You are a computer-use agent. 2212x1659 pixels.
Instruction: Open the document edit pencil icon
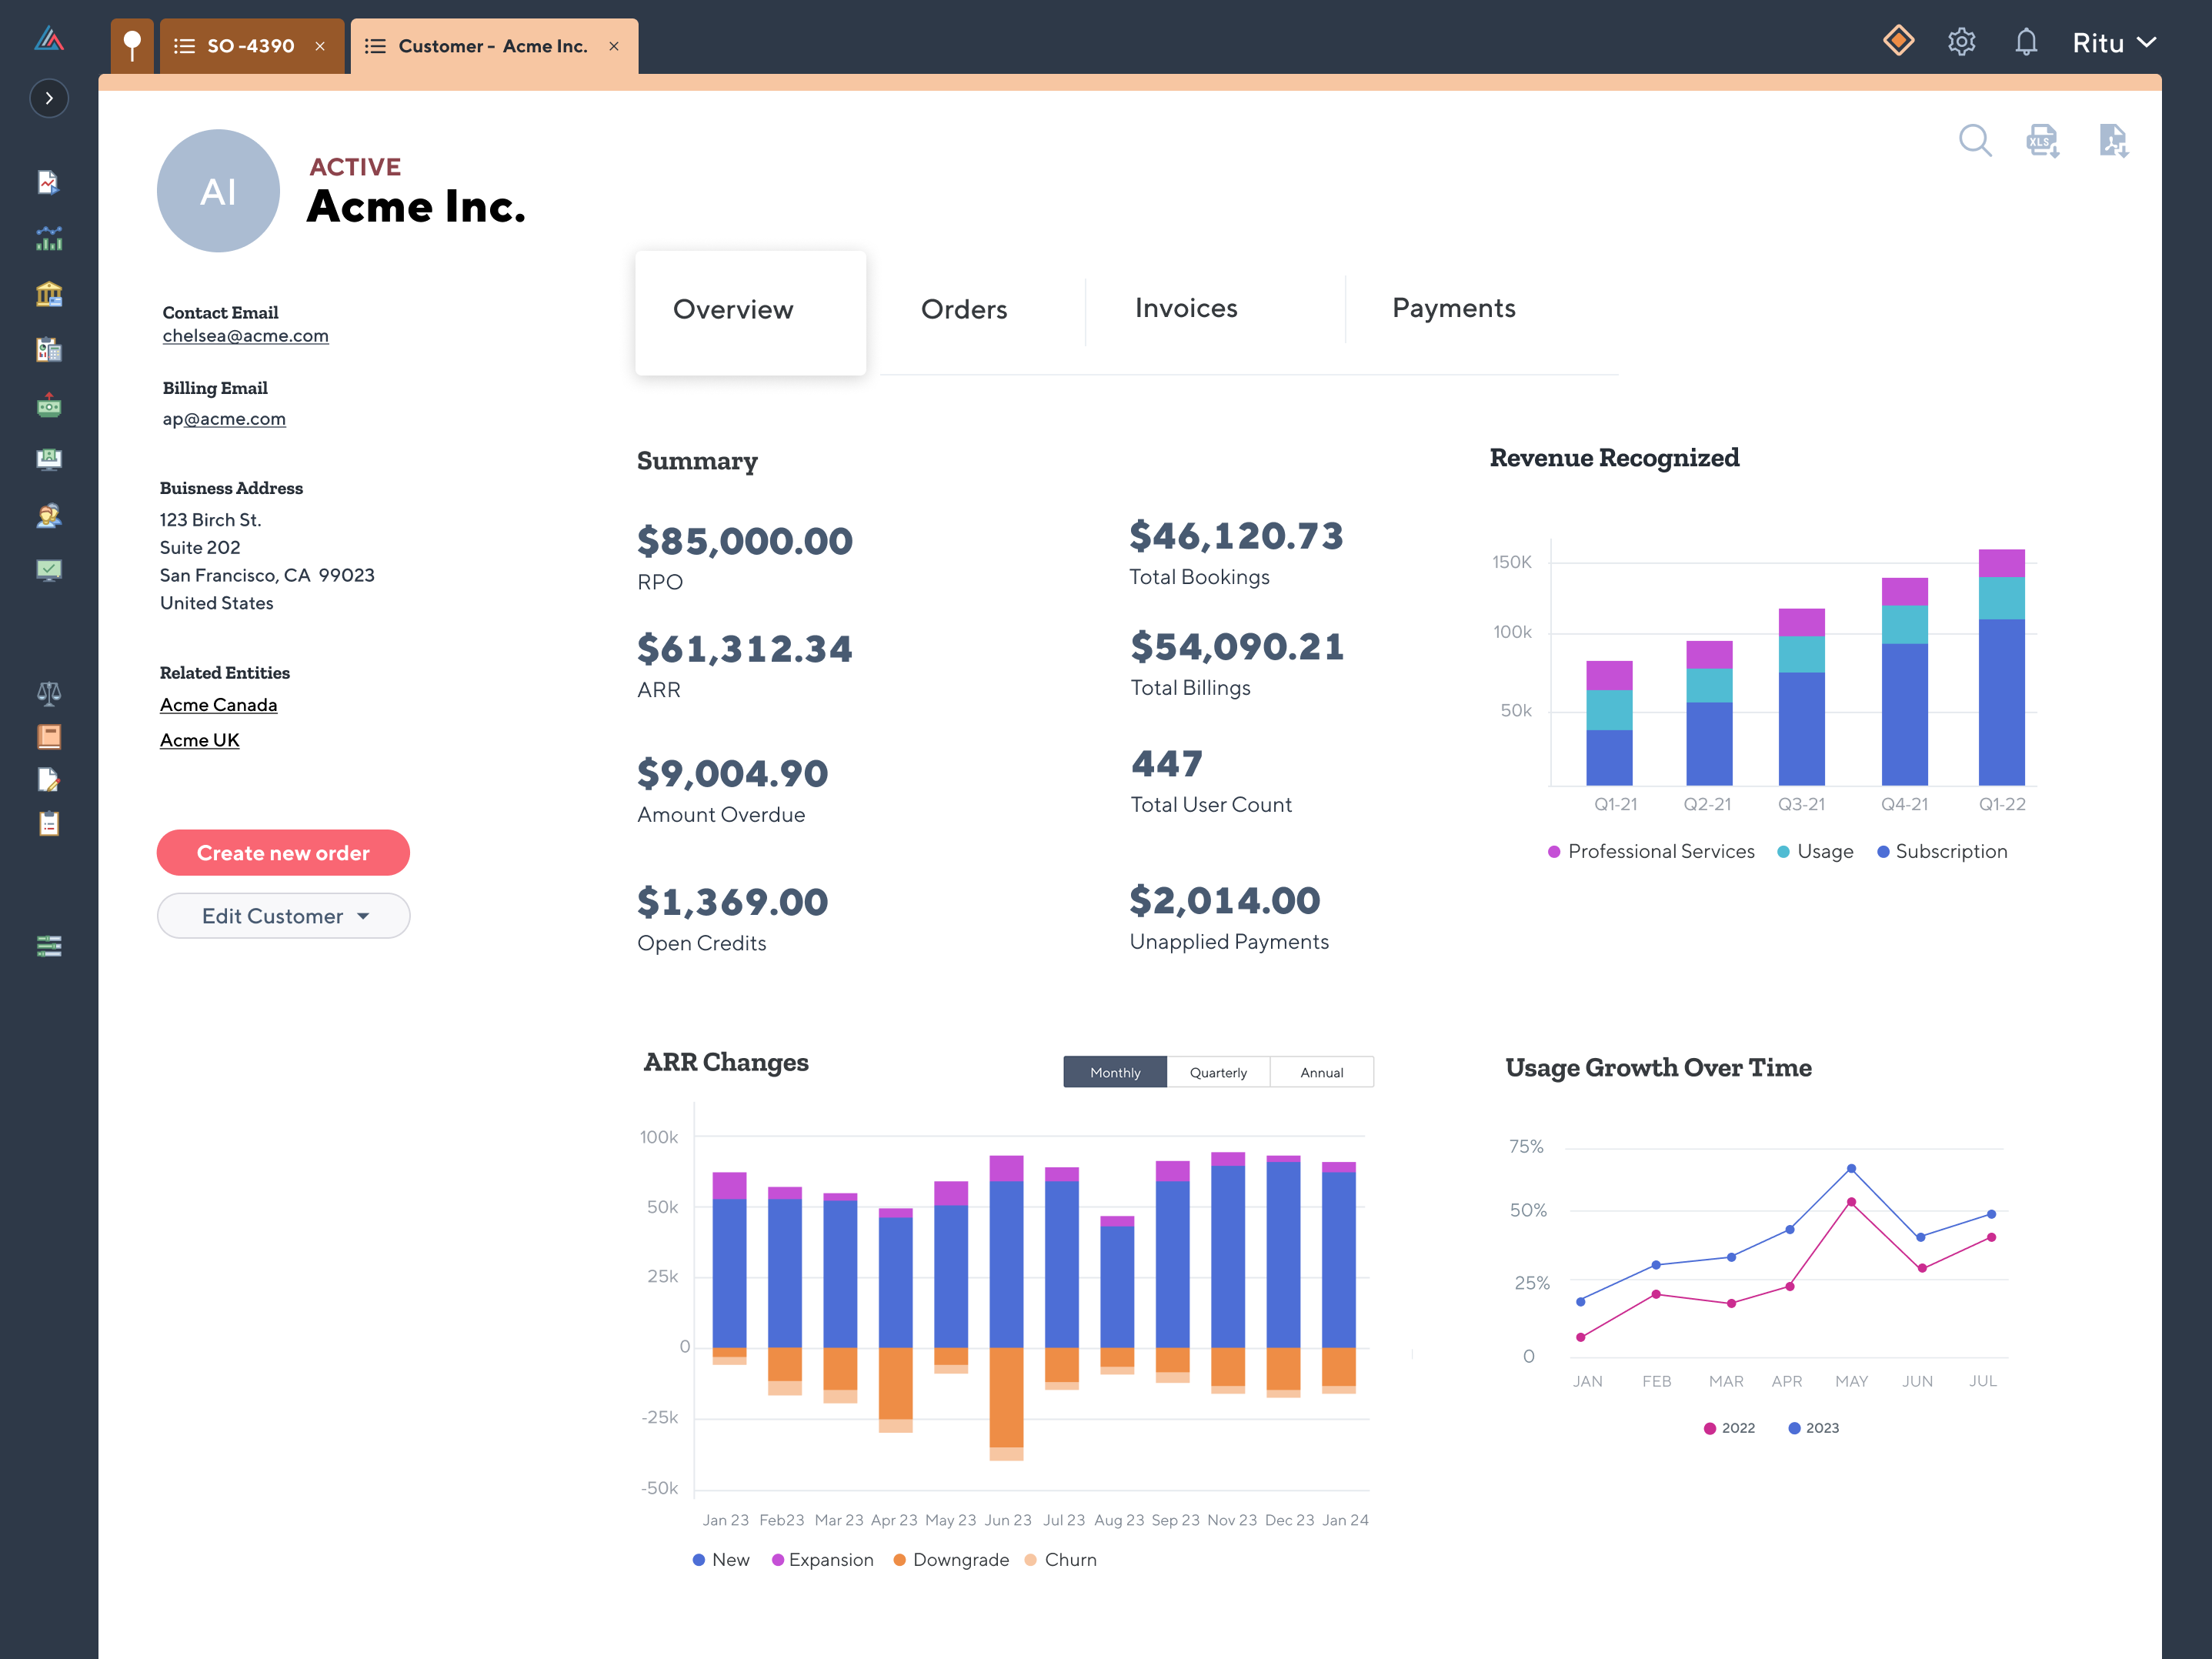click(x=48, y=780)
